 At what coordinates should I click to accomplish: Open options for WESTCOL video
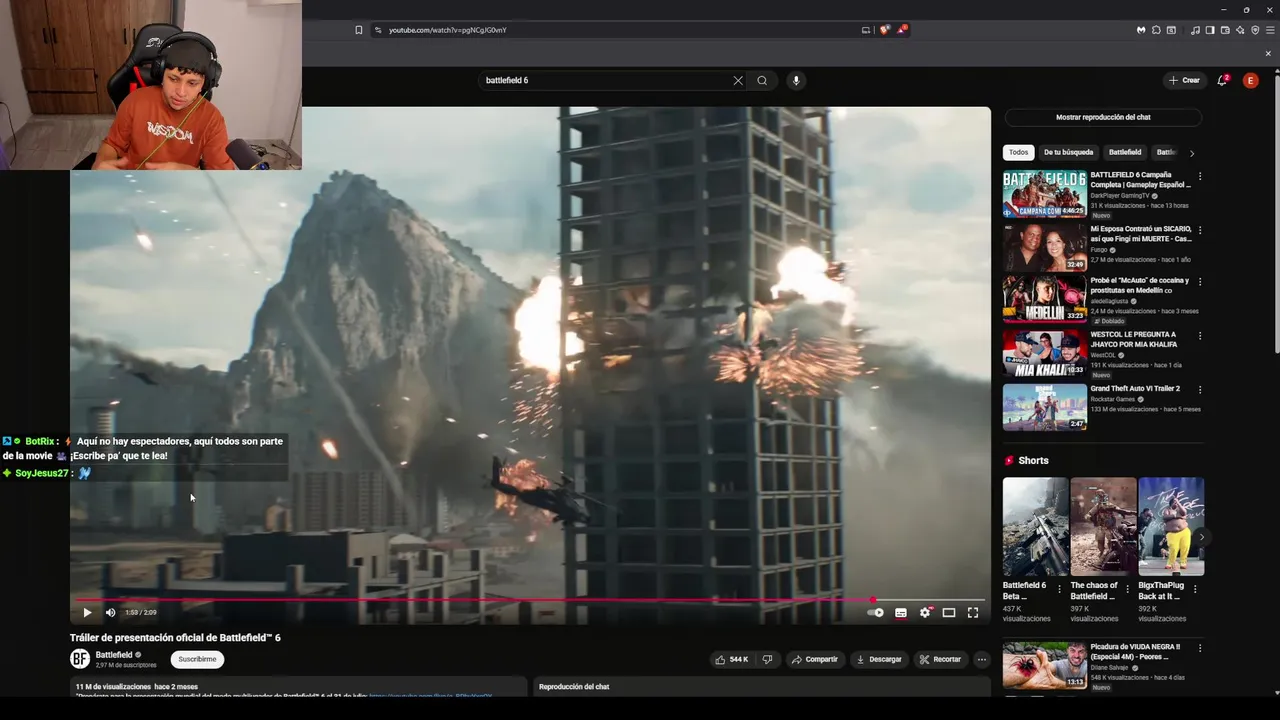click(x=1200, y=336)
